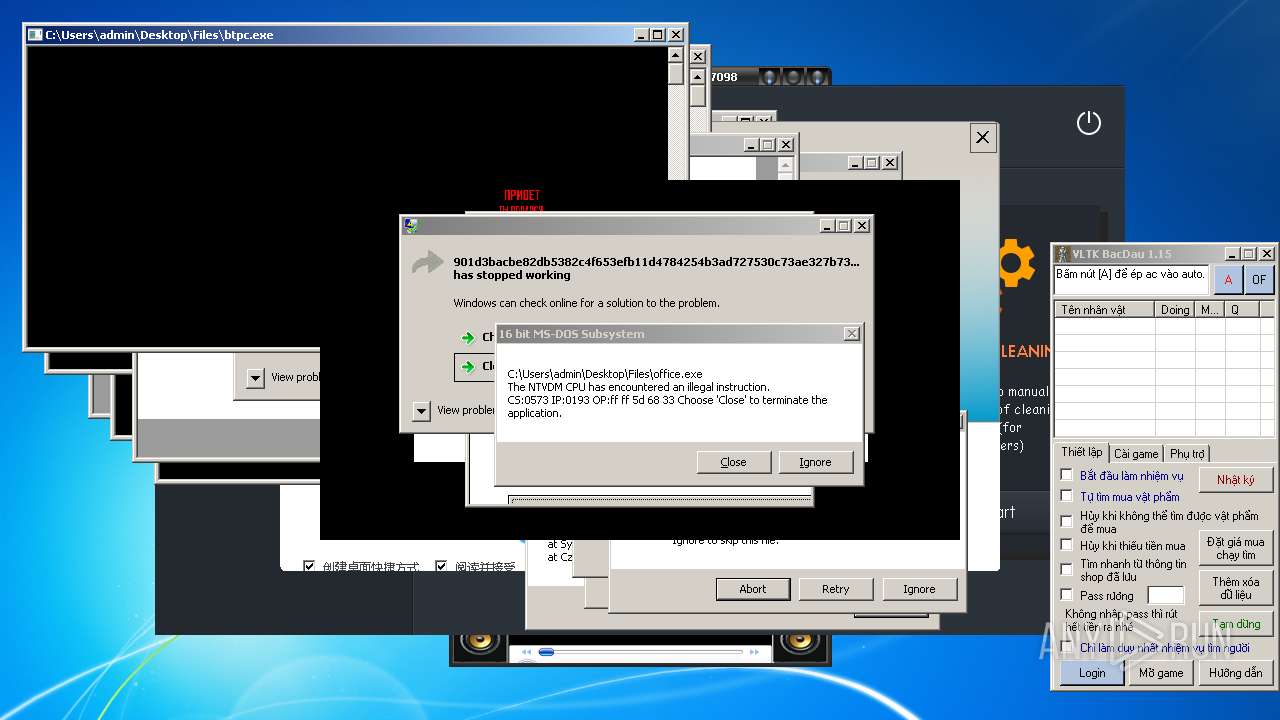Open the 'Phụ trợ' tab
Viewport: 1280px width, 720px height.
(x=1187, y=454)
